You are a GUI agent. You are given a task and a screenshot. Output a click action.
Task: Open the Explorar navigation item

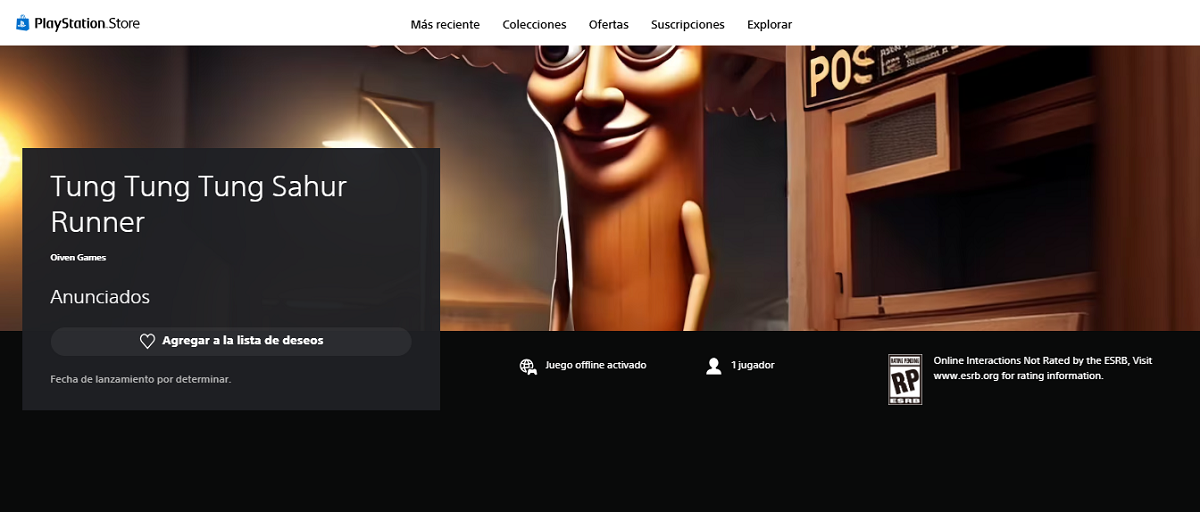[769, 24]
